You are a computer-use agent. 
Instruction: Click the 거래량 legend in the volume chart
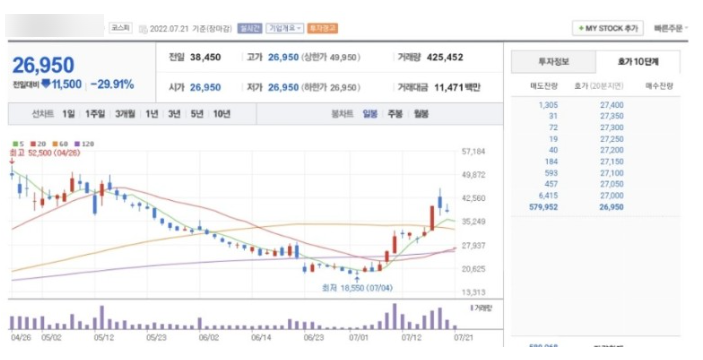(x=481, y=308)
